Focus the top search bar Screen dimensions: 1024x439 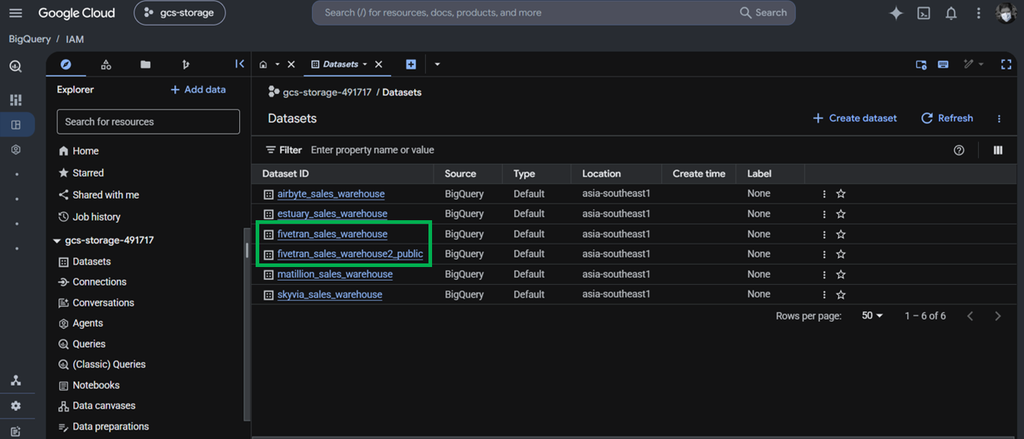tap(553, 12)
